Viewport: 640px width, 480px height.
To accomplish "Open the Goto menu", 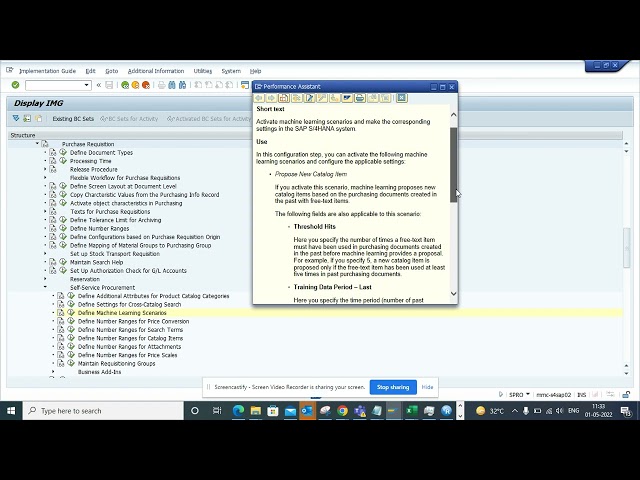I will [111, 71].
